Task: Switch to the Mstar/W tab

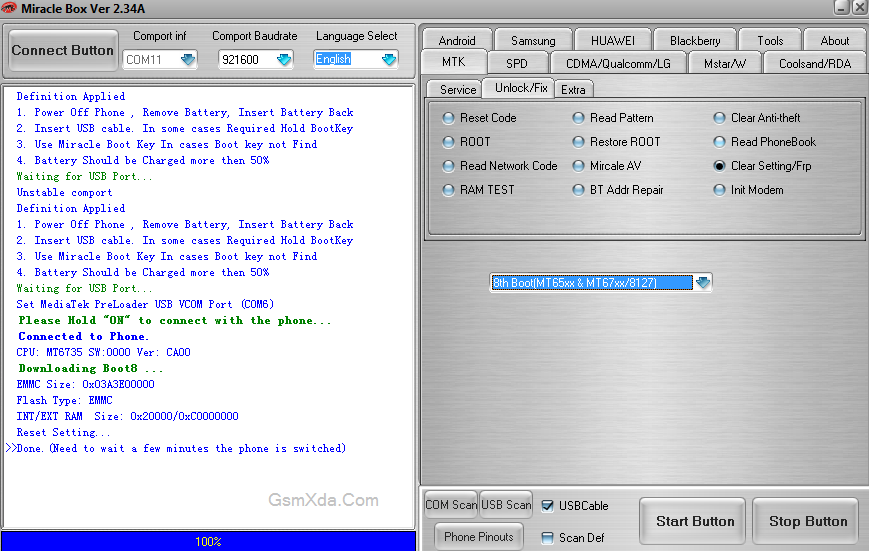Action: point(724,63)
